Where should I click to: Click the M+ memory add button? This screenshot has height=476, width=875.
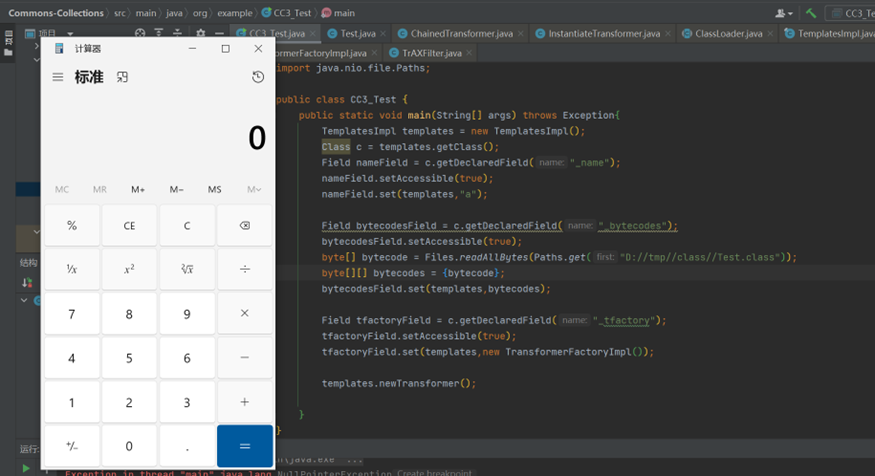tap(138, 190)
